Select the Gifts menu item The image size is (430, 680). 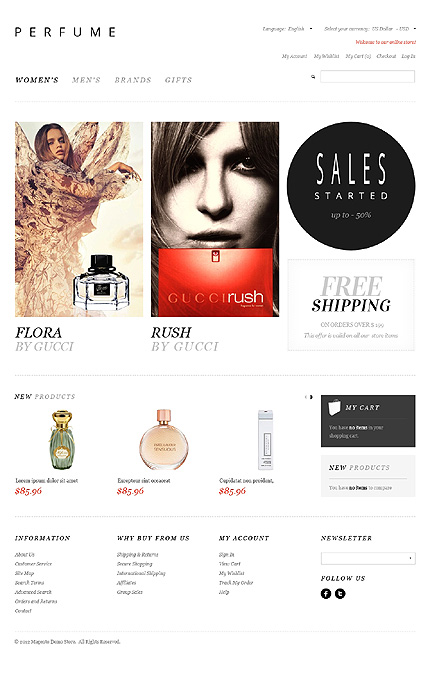click(x=178, y=80)
